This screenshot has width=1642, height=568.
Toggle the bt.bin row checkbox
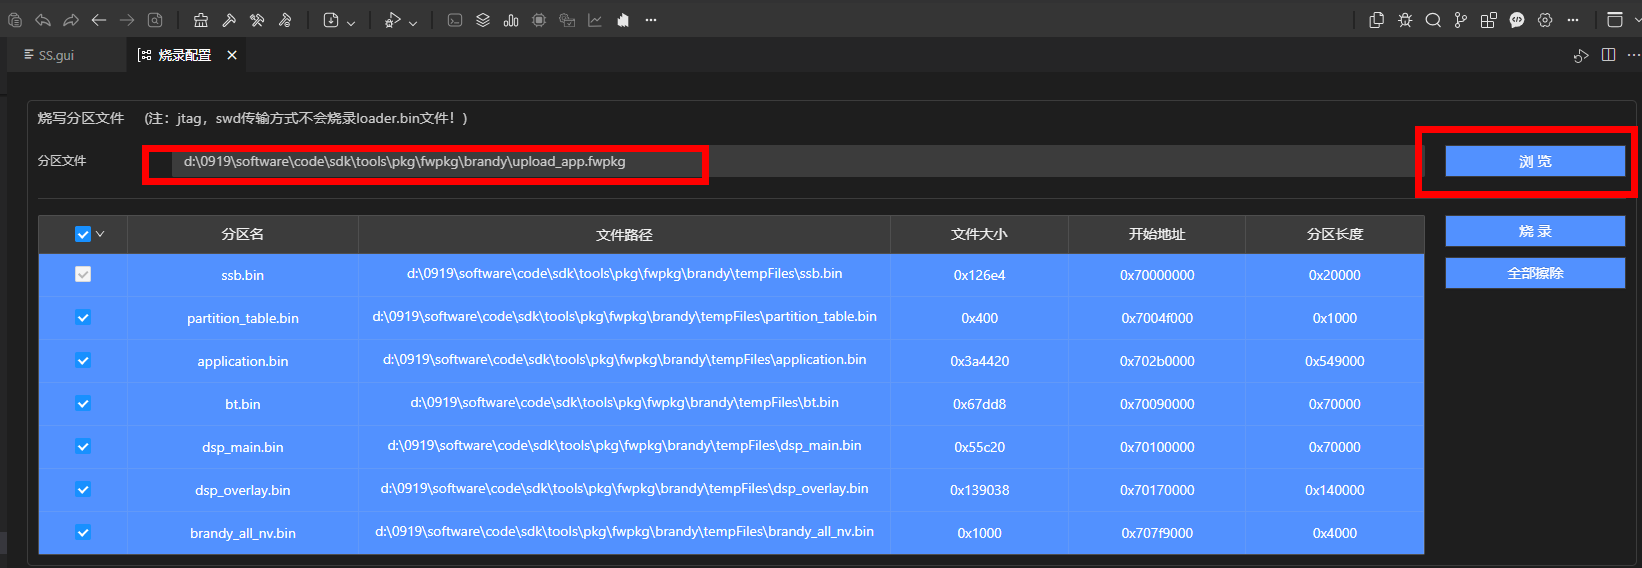[x=83, y=404]
